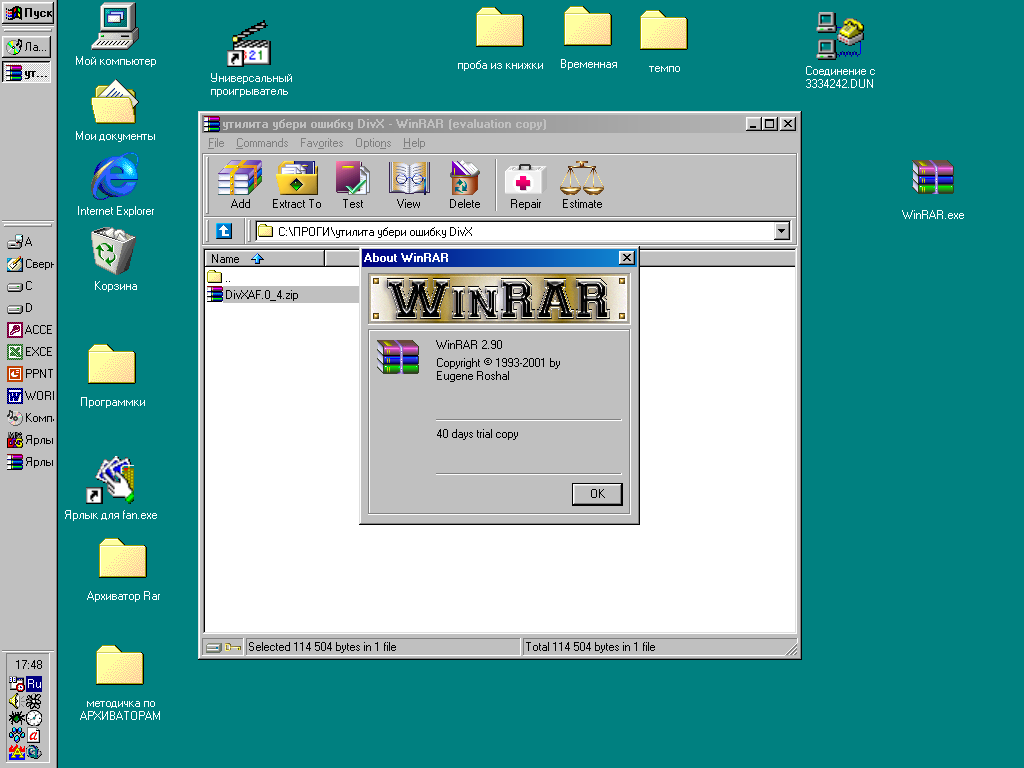Click the 17:48 clock in tray

tap(29, 665)
